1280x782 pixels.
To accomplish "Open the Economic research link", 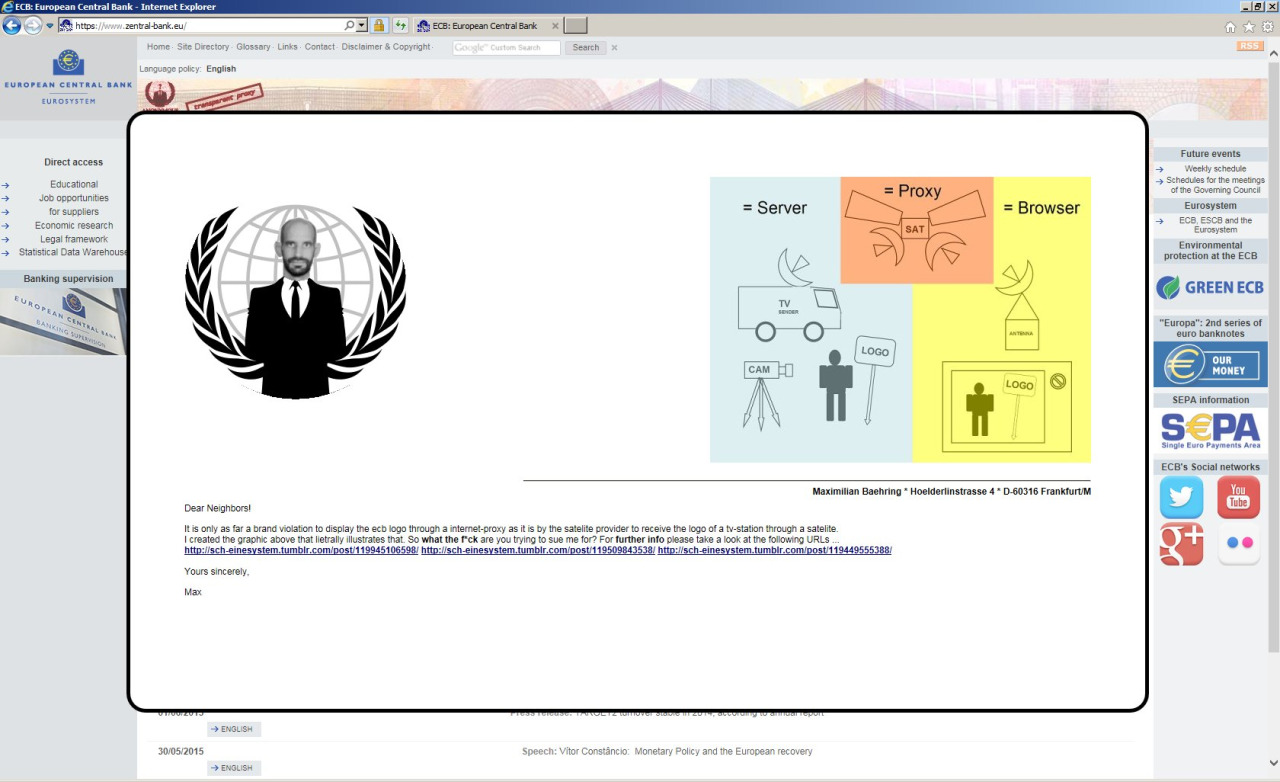I will click(74, 225).
